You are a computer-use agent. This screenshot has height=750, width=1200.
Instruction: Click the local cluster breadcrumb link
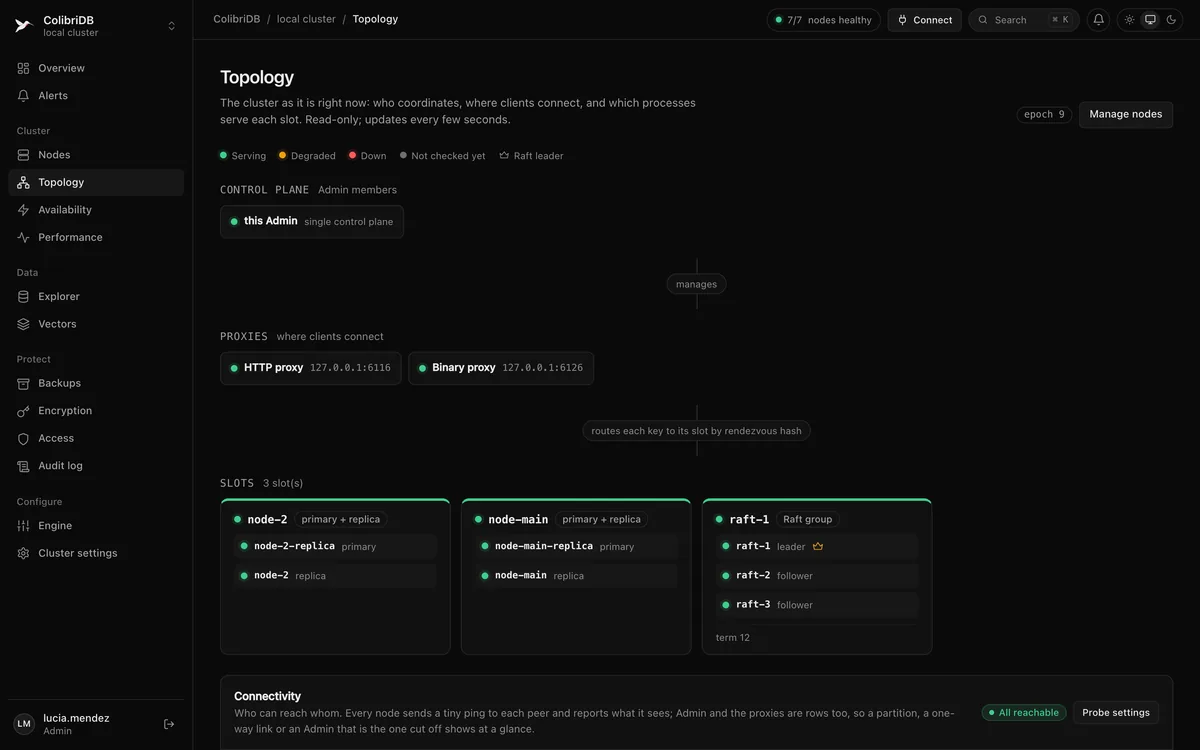click(306, 19)
